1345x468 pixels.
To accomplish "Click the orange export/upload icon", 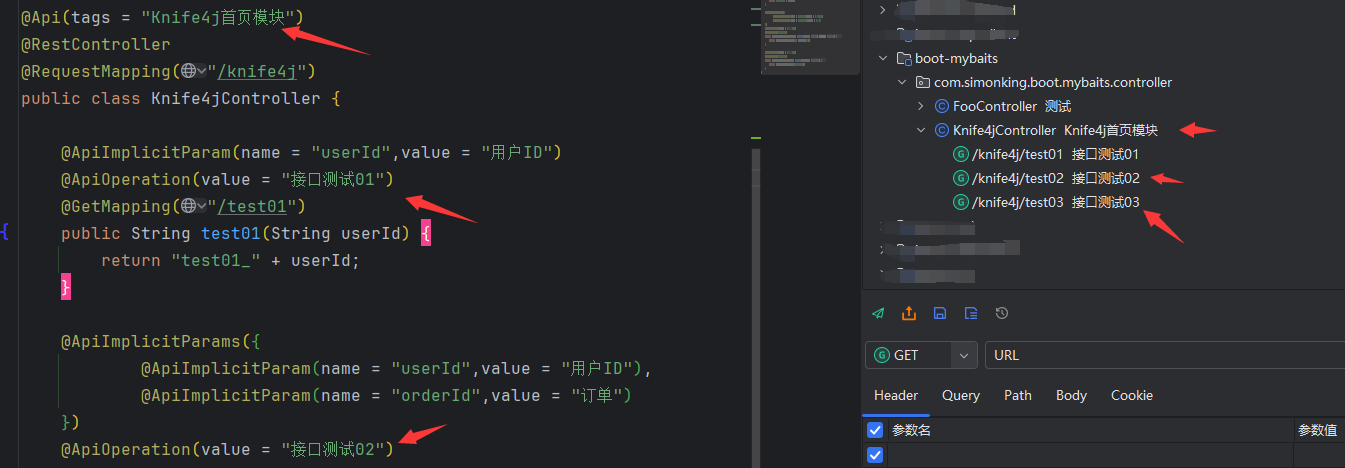I will (909, 313).
